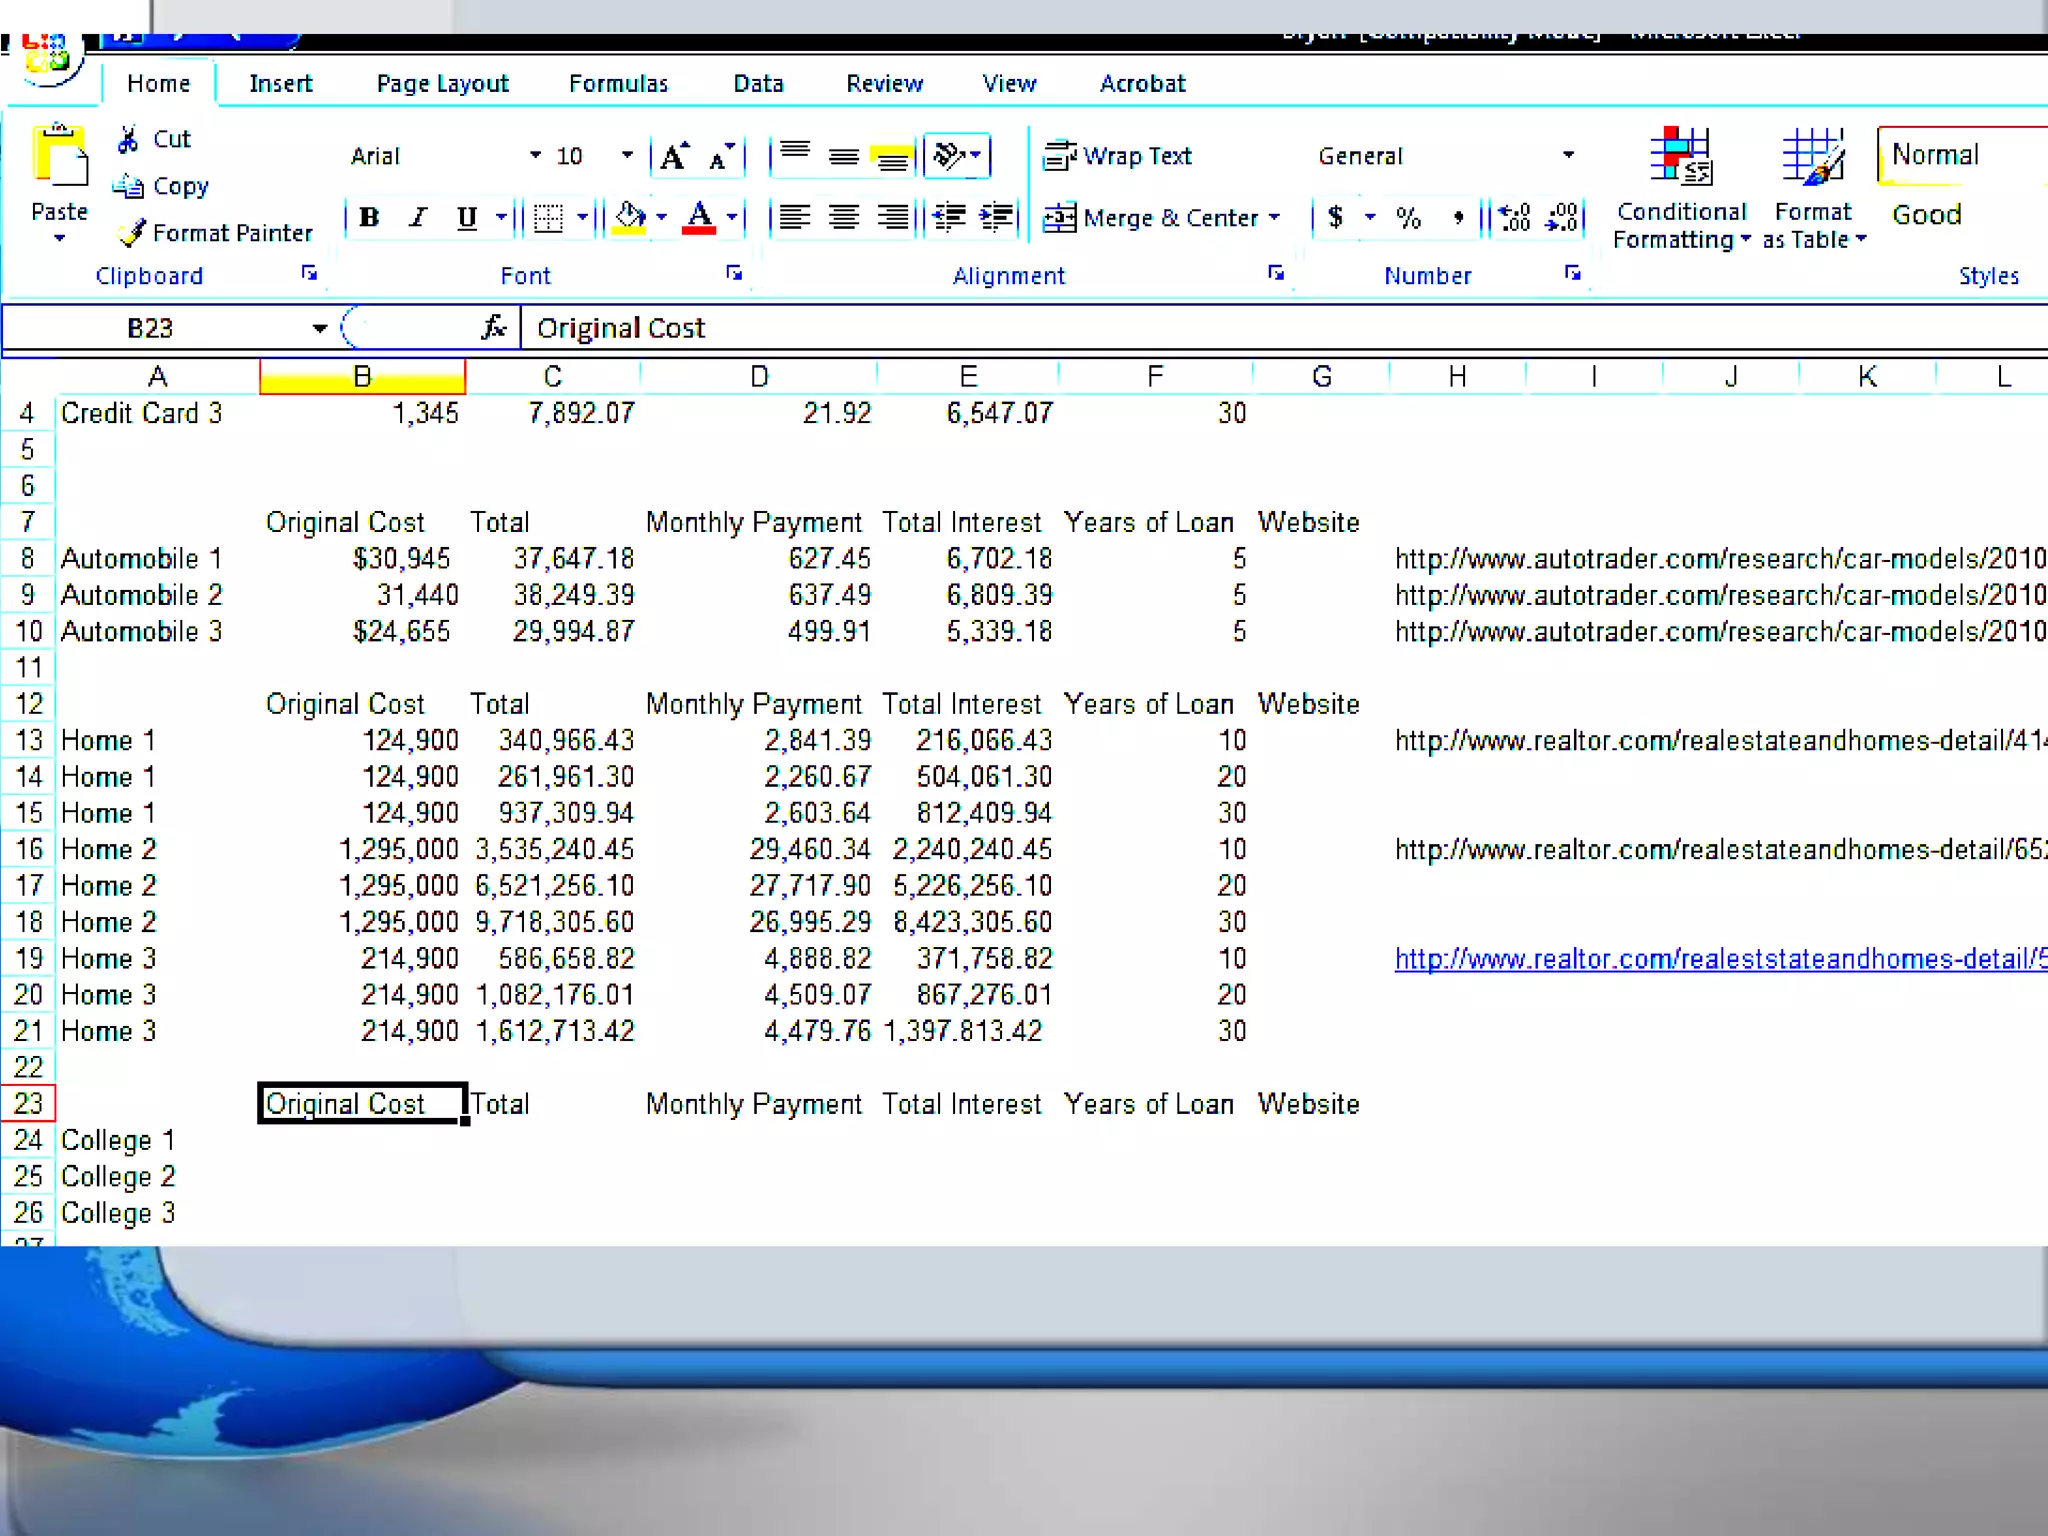Switch to the Formulas tab

pos(618,84)
